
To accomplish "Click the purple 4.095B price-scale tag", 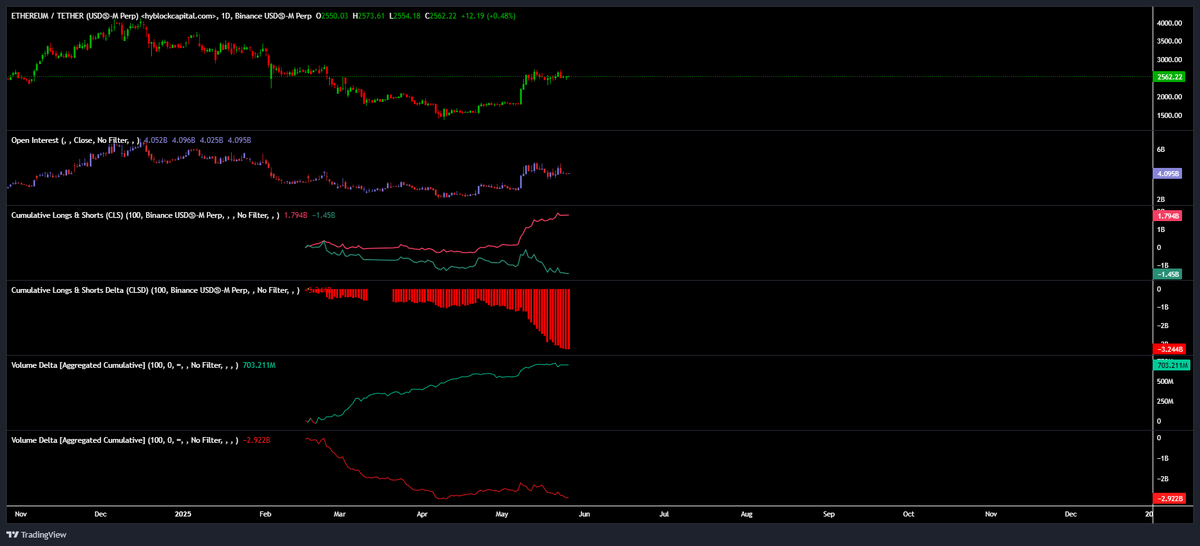I will coord(1170,173).
